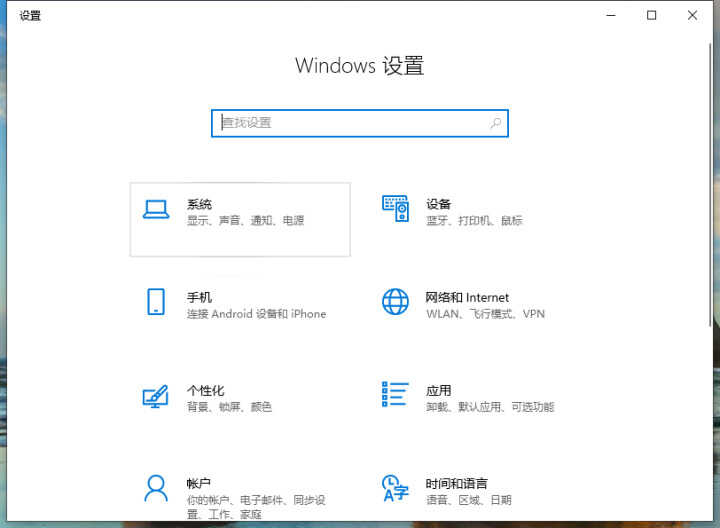
Task: Focus the 查找设置 search field
Action: [x=350, y=123]
